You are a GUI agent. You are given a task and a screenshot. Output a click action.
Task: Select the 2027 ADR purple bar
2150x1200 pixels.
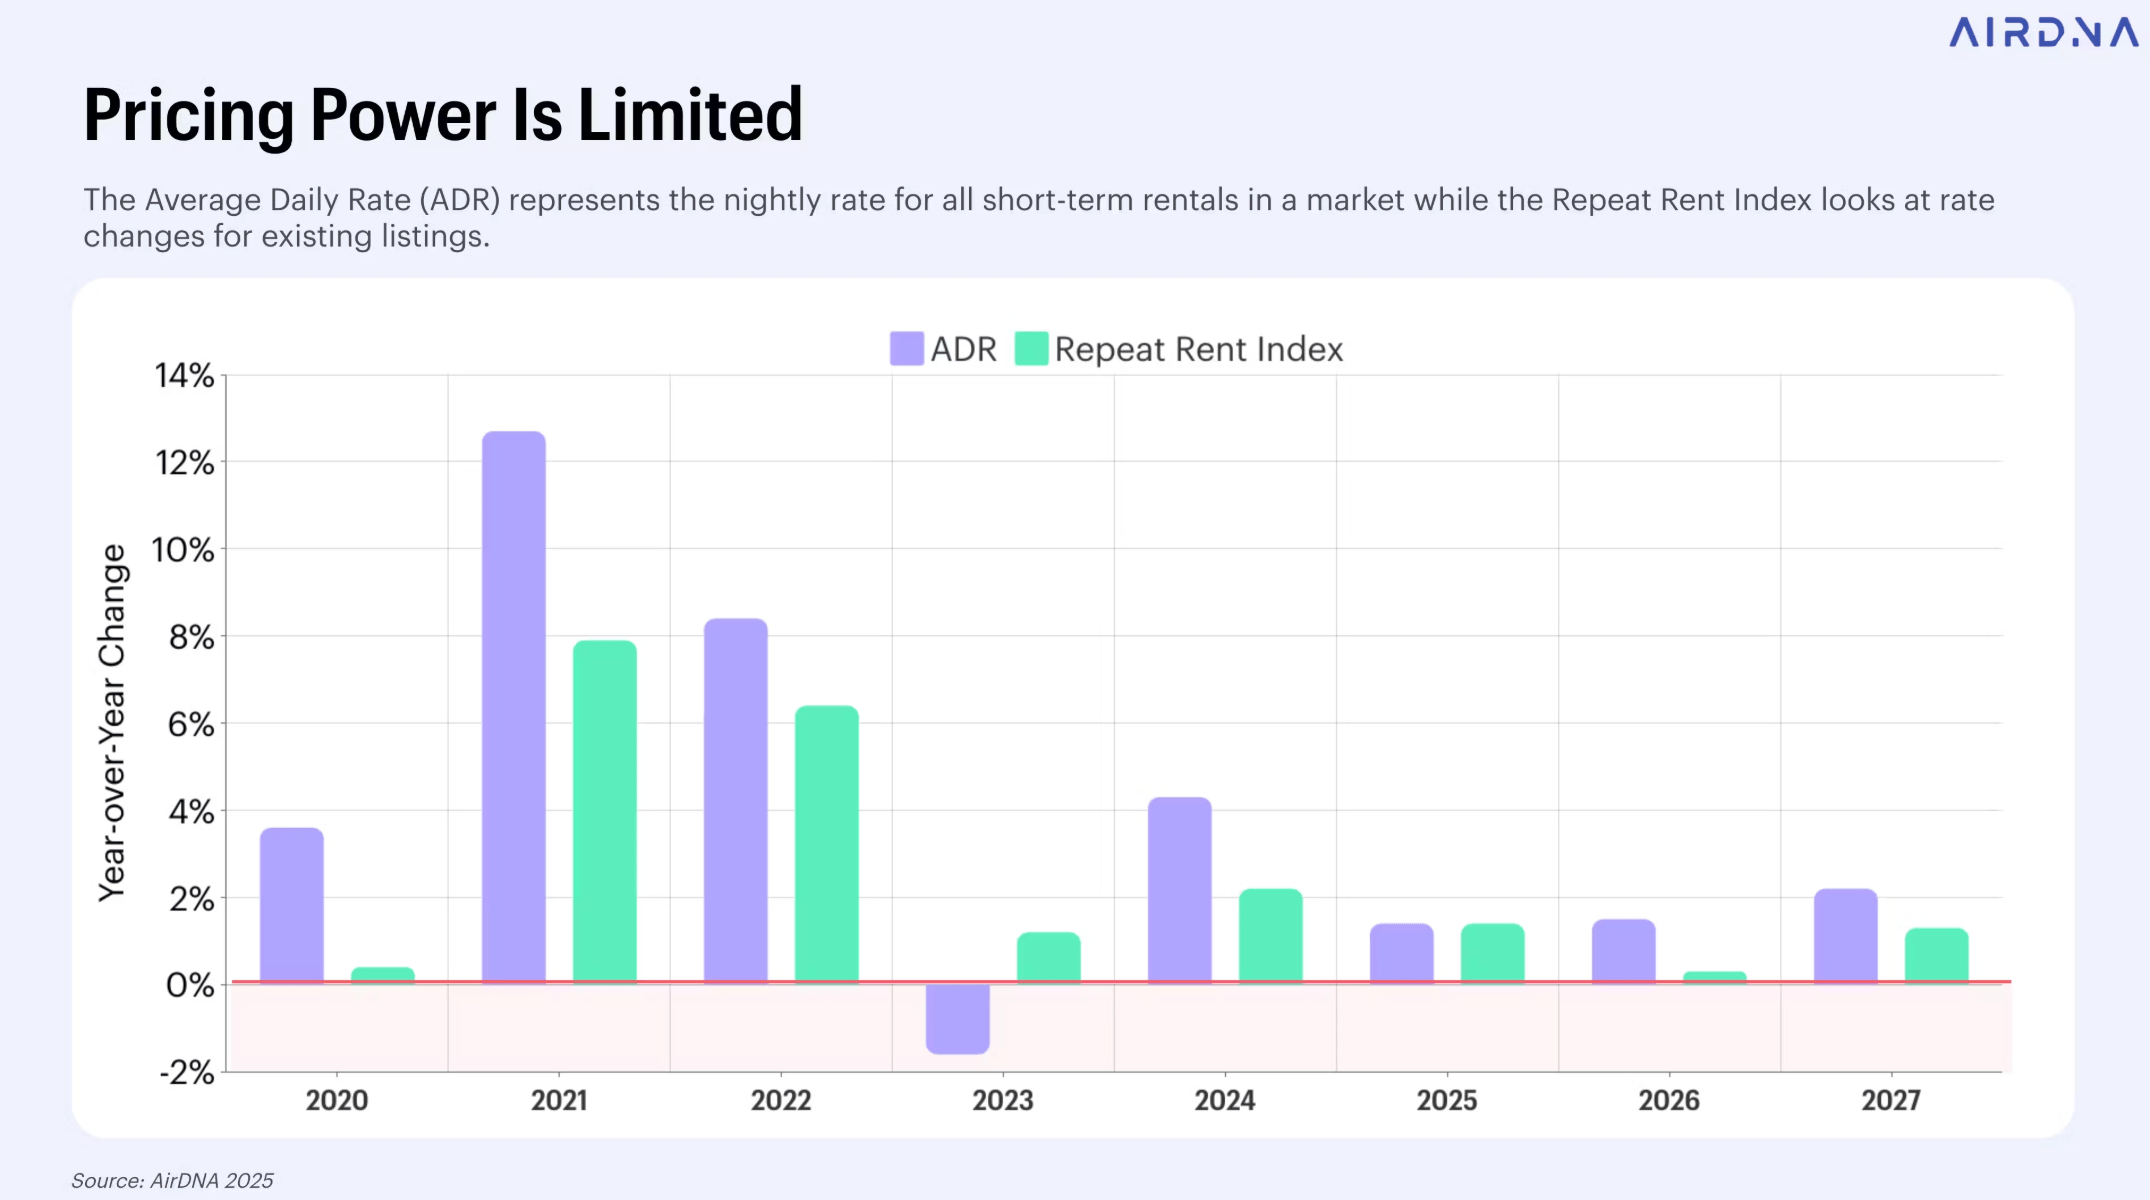tap(1846, 935)
